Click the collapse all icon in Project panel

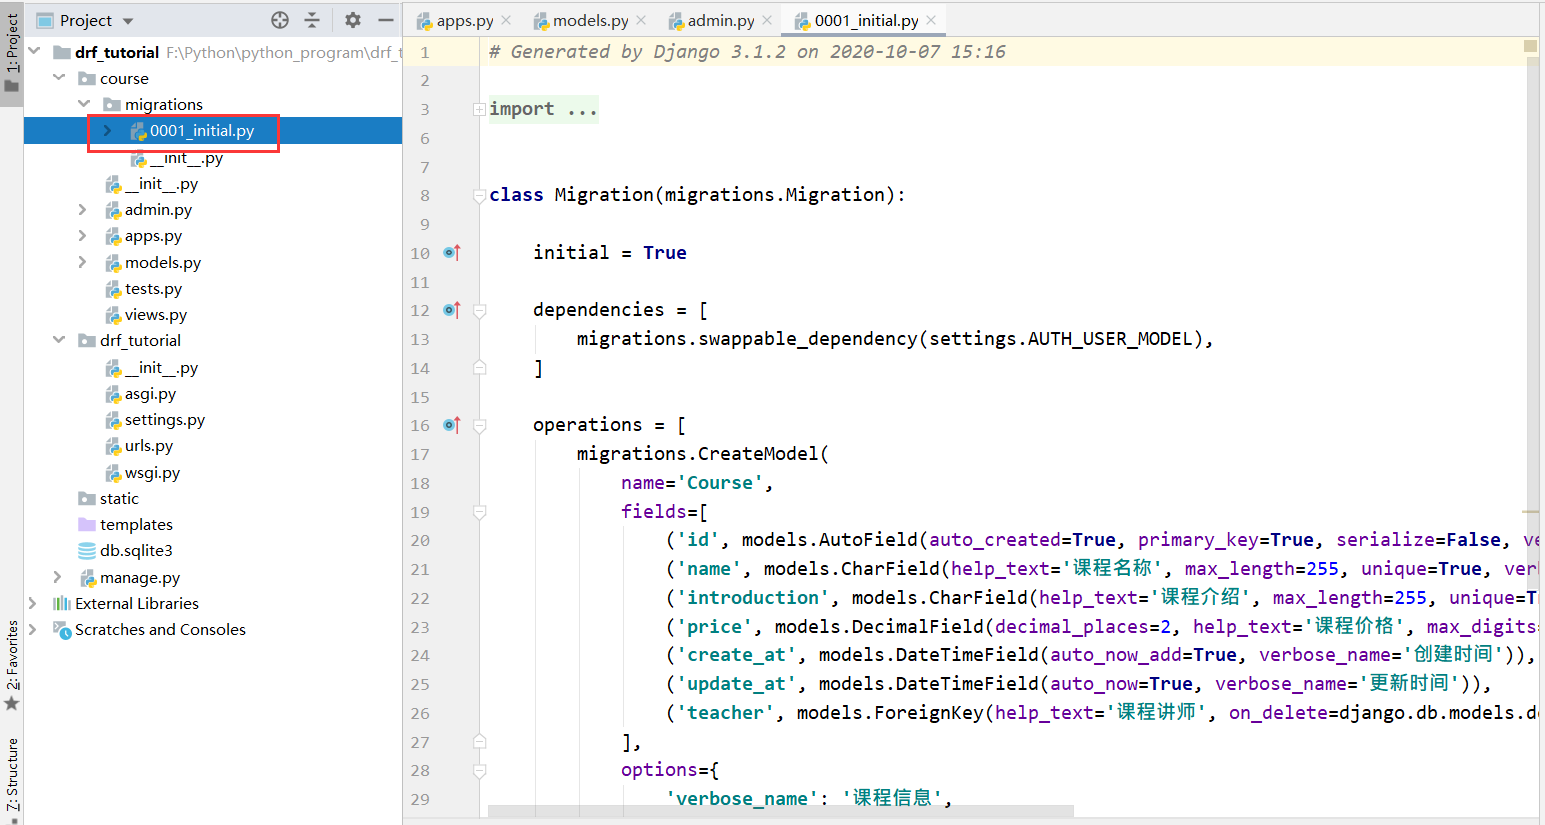312,20
